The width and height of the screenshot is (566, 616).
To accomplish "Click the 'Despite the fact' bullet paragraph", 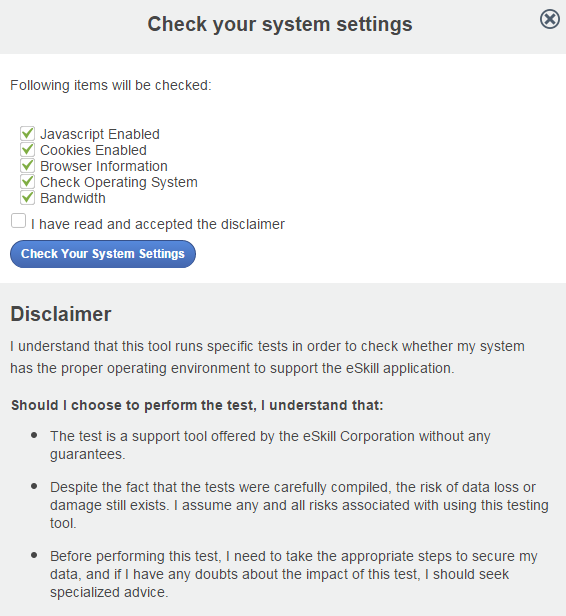I will (x=299, y=505).
